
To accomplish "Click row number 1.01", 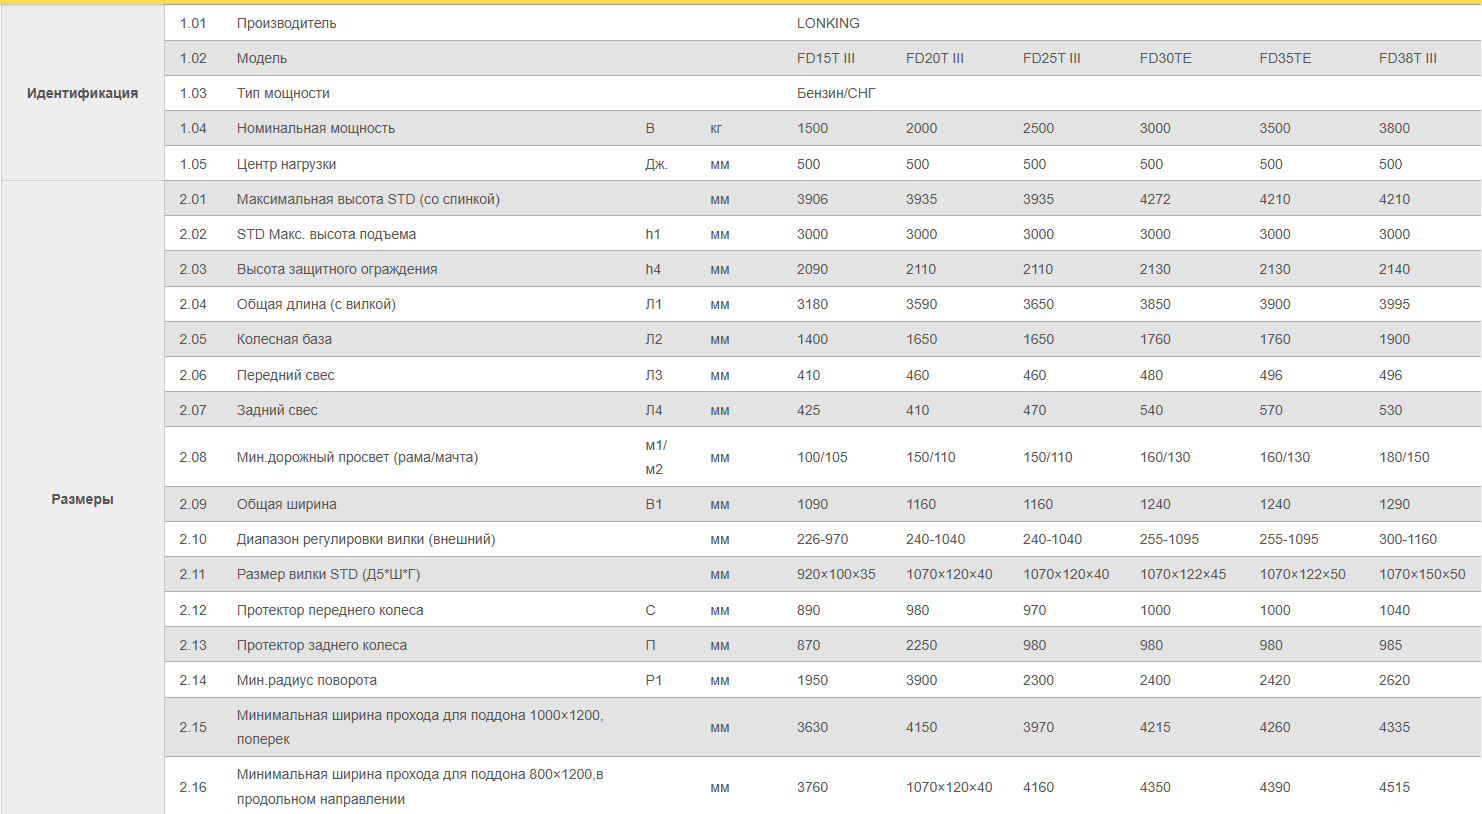I will tap(193, 23).
